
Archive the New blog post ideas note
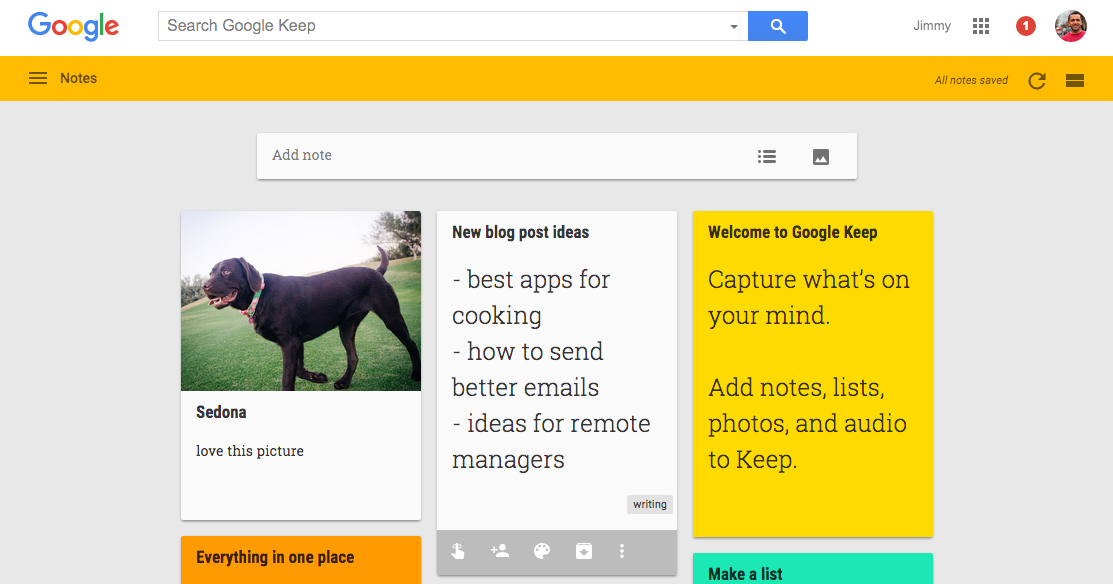pyautogui.click(x=583, y=551)
